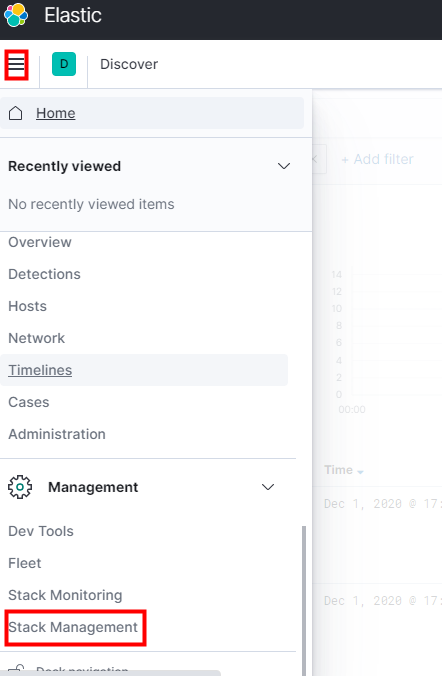Click the navigation panel vertical scrollbar
The height and width of the screenshot is (676, 442).
[304, 599]
